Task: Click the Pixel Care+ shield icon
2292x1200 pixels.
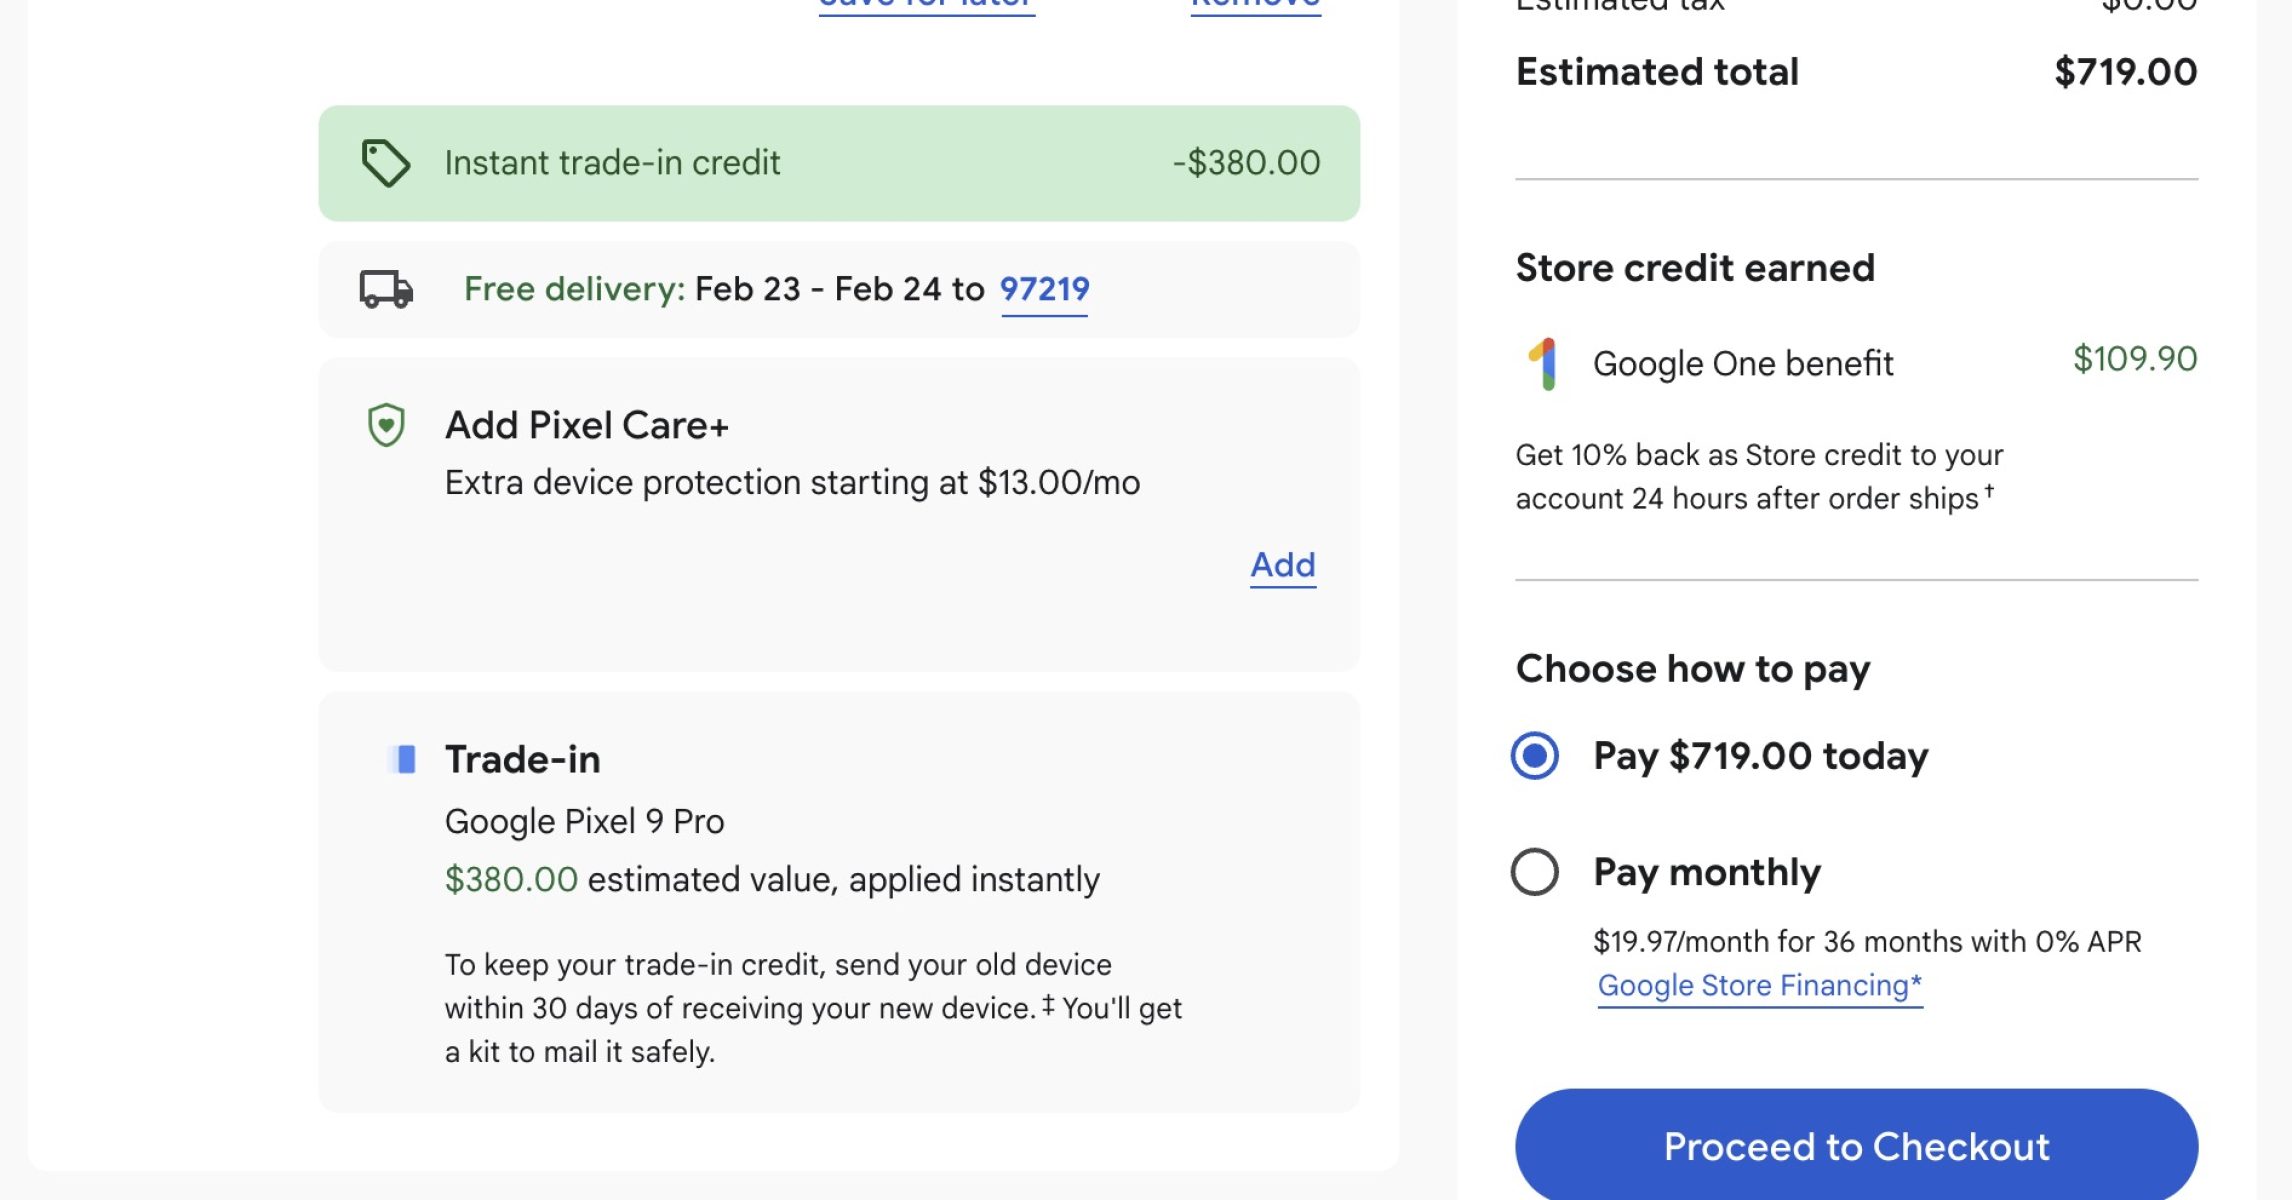Action: pos(386,425)
